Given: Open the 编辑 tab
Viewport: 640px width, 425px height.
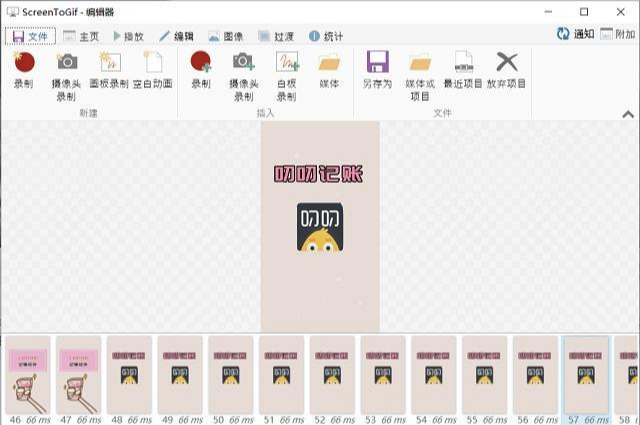Looking at the screenshot, I should (x=176, y=36).
